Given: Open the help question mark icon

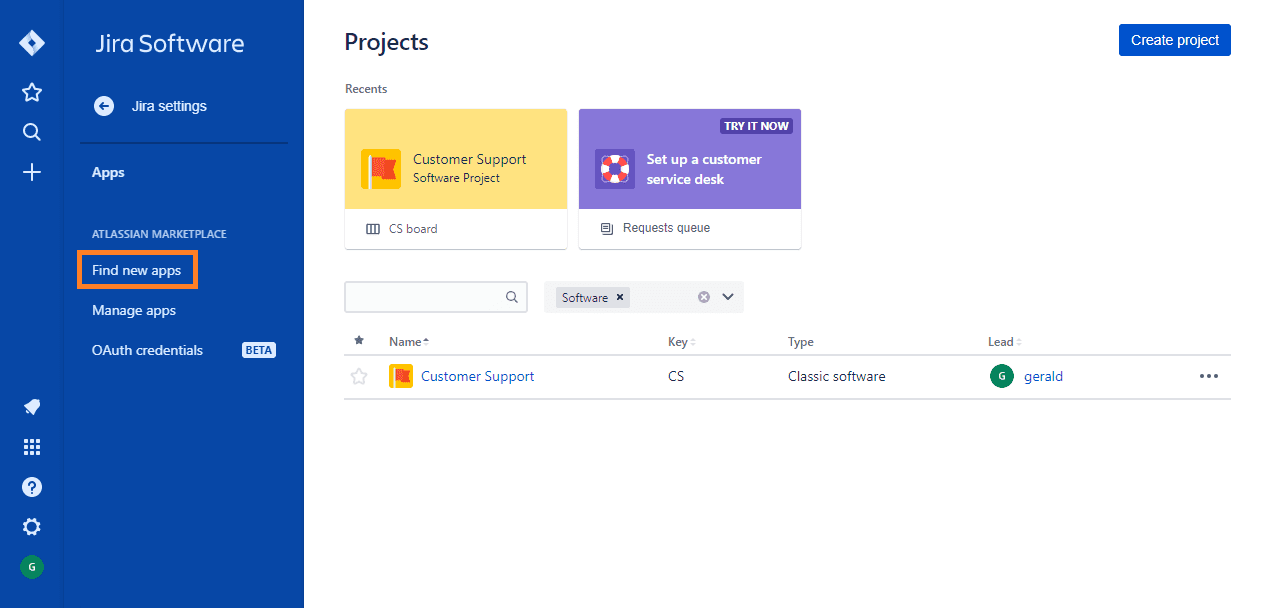Looking at the screenshot, I should point(32,487).
